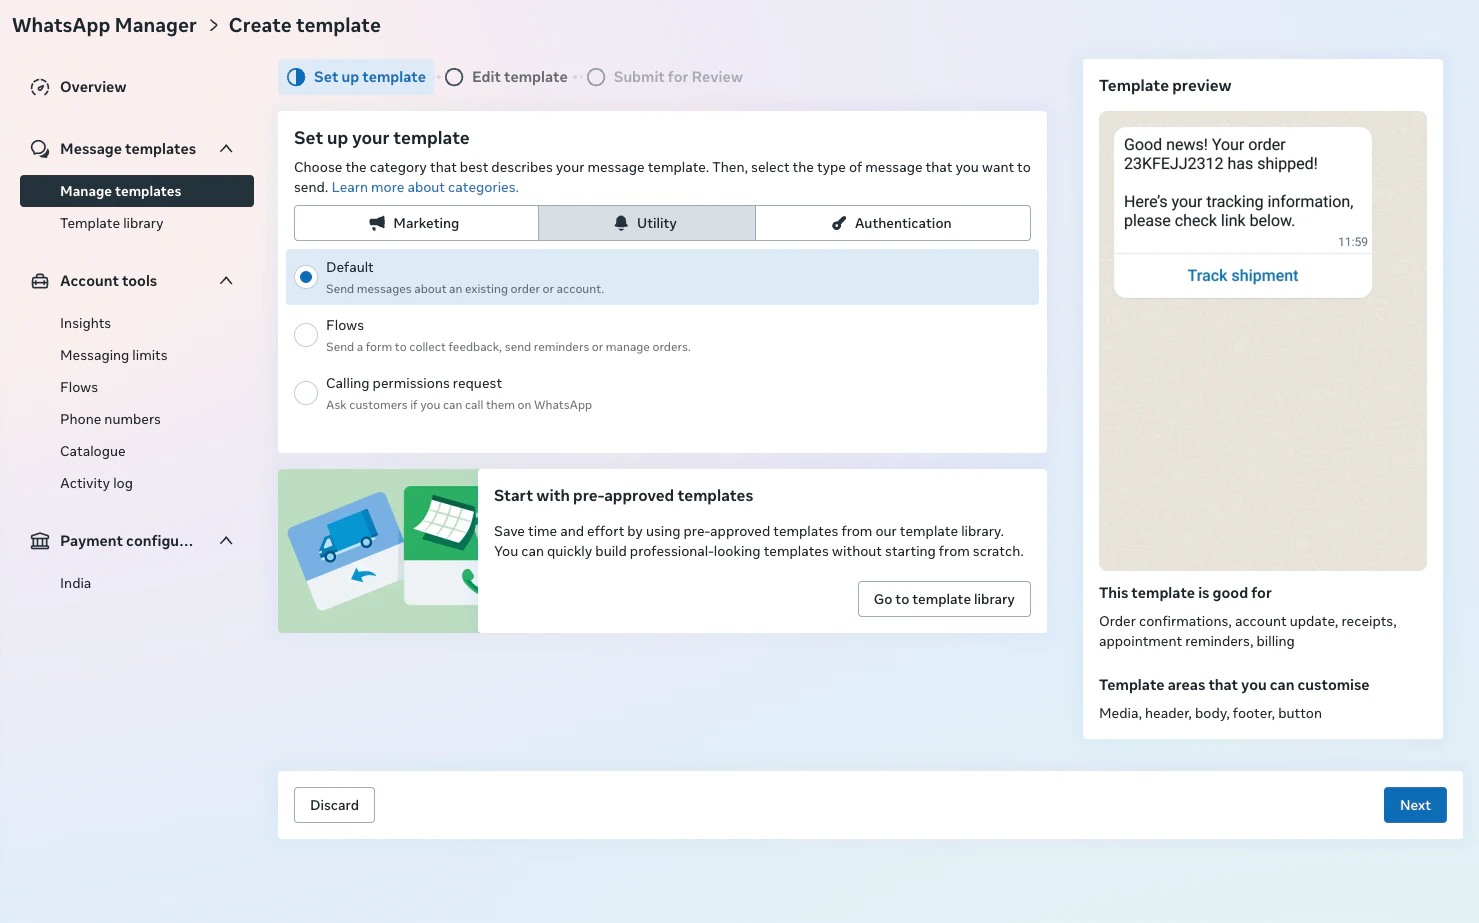
Task: Switch to the Utility category tab
Action: [647, 223]
